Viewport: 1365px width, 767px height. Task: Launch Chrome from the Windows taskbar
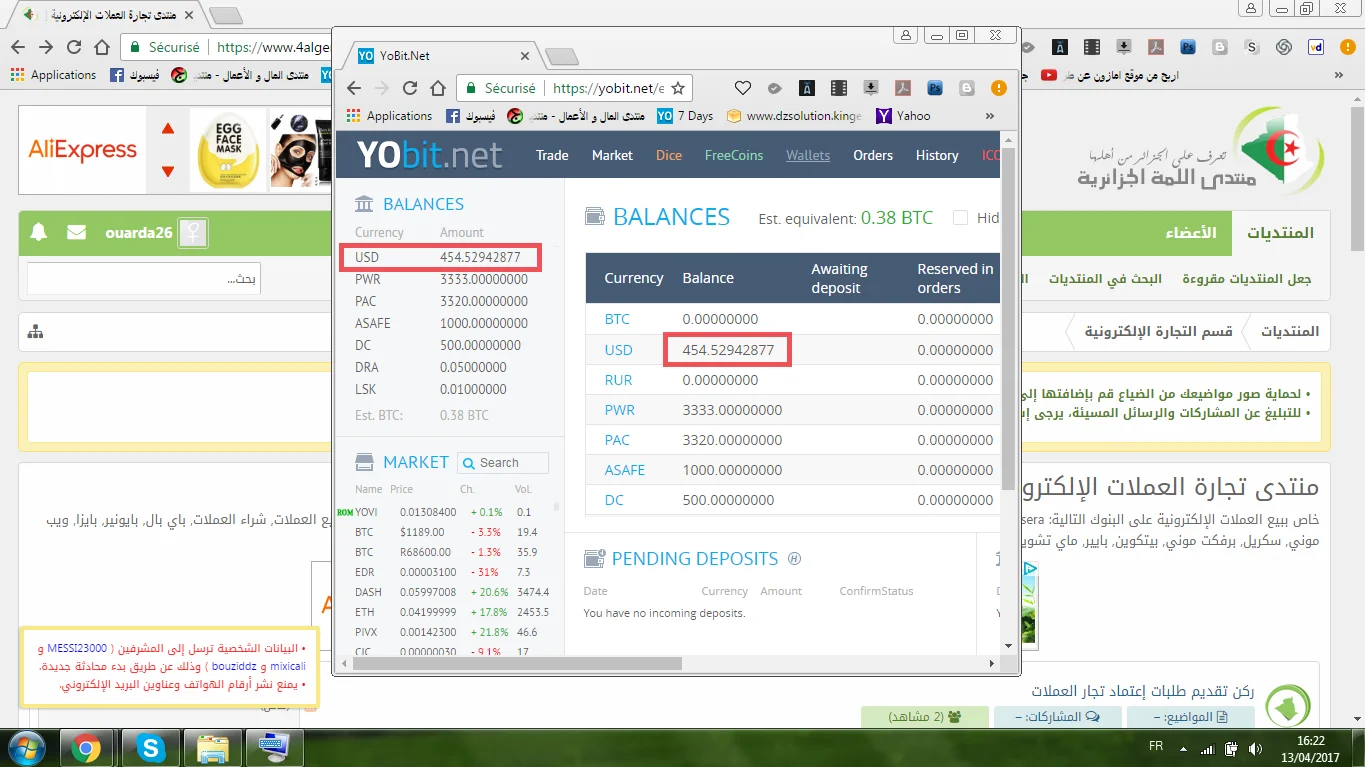(86, 748)
